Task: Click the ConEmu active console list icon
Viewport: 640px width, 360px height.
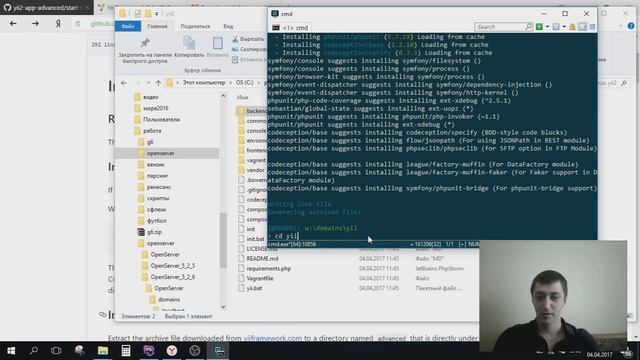Action: [x=556, y=27]
